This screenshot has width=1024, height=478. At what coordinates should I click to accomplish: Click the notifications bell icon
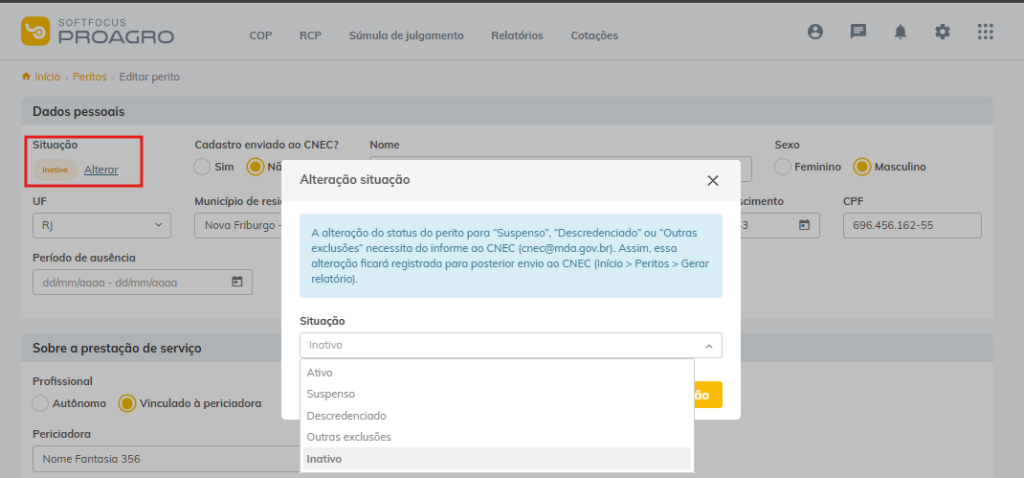900,32
